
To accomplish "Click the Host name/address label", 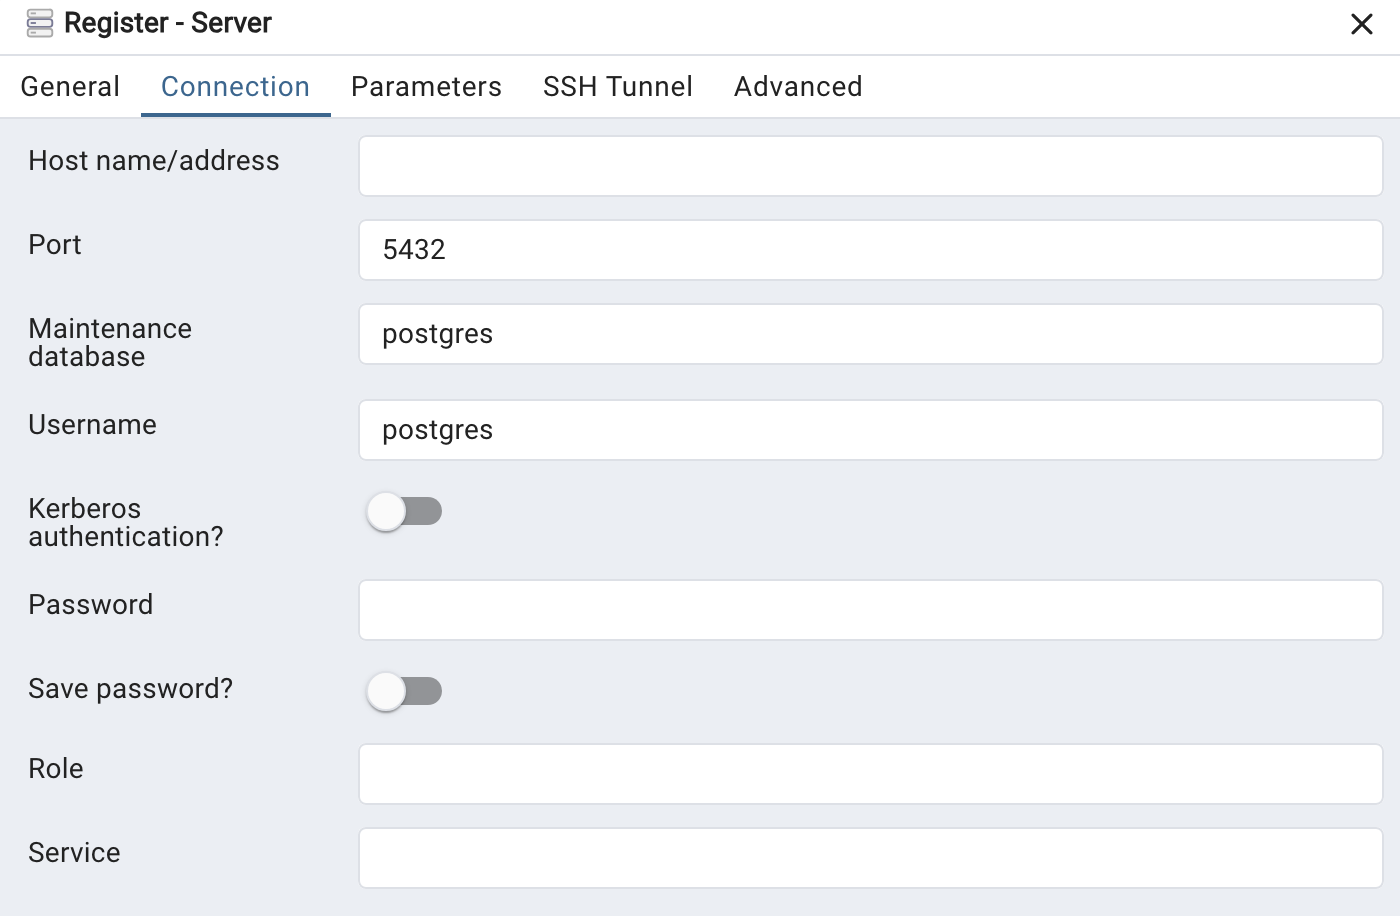I will pyautogui.click(x=154, y=160).
